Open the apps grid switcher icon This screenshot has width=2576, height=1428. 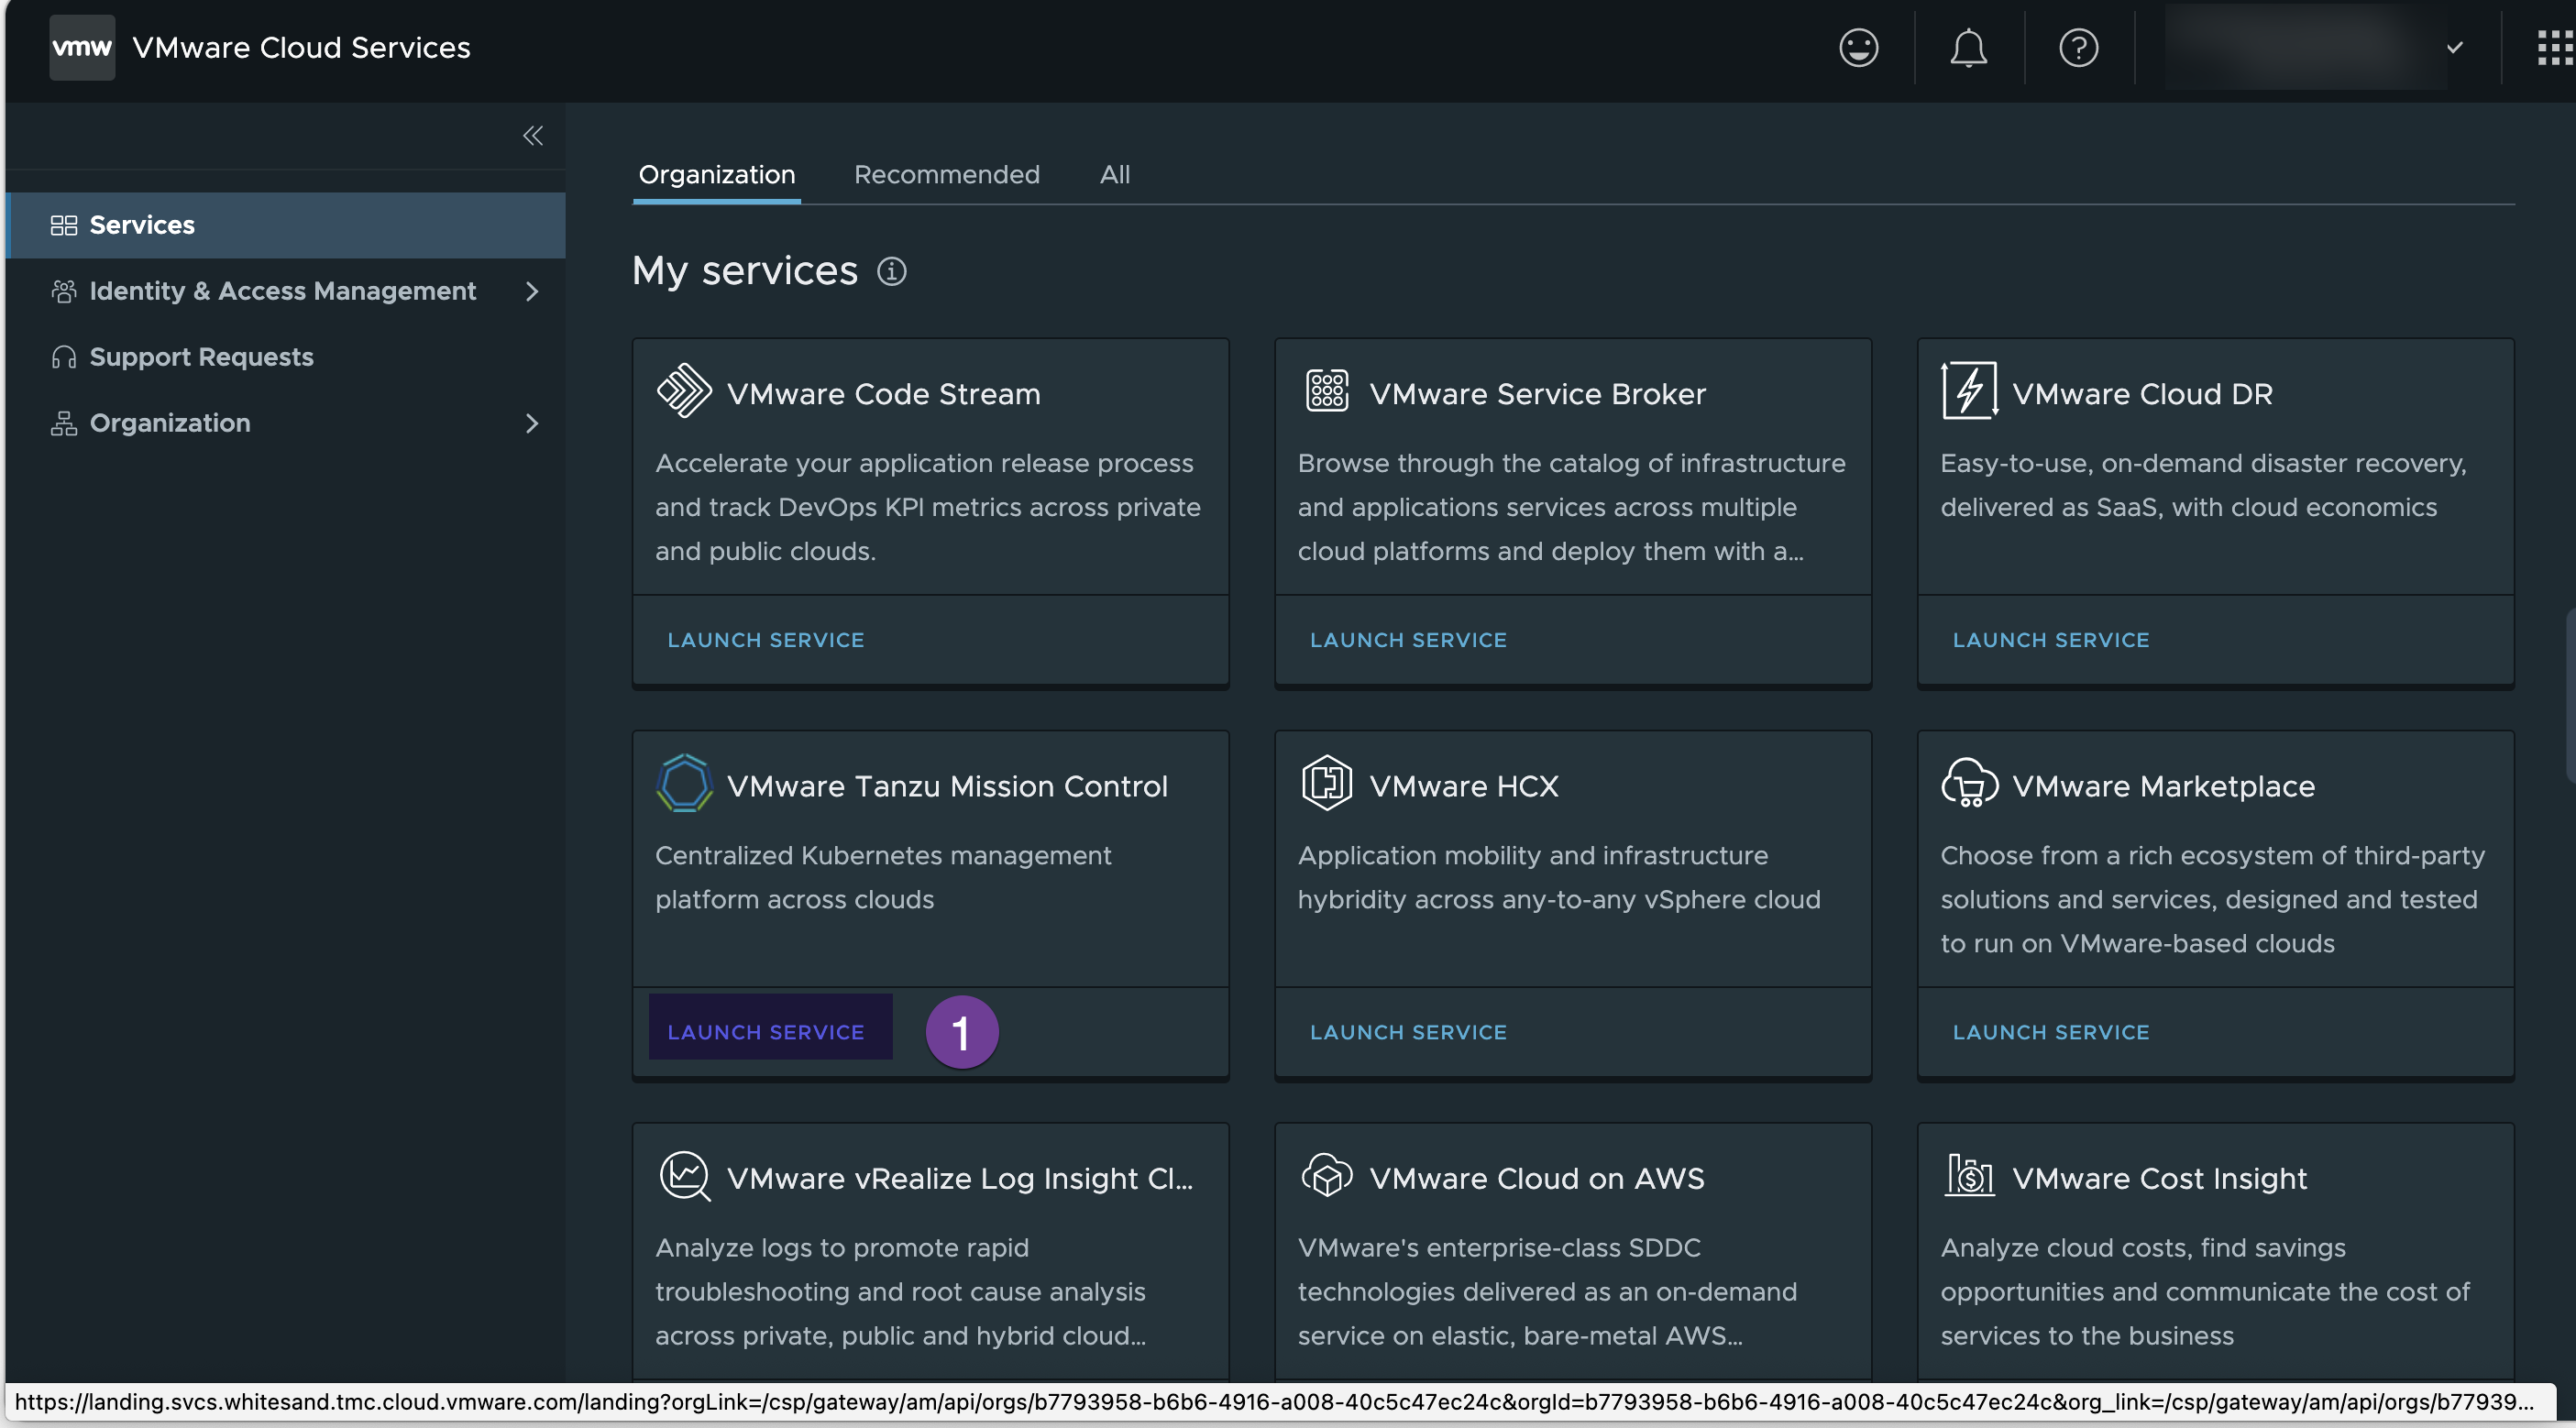pos(2556,47)
